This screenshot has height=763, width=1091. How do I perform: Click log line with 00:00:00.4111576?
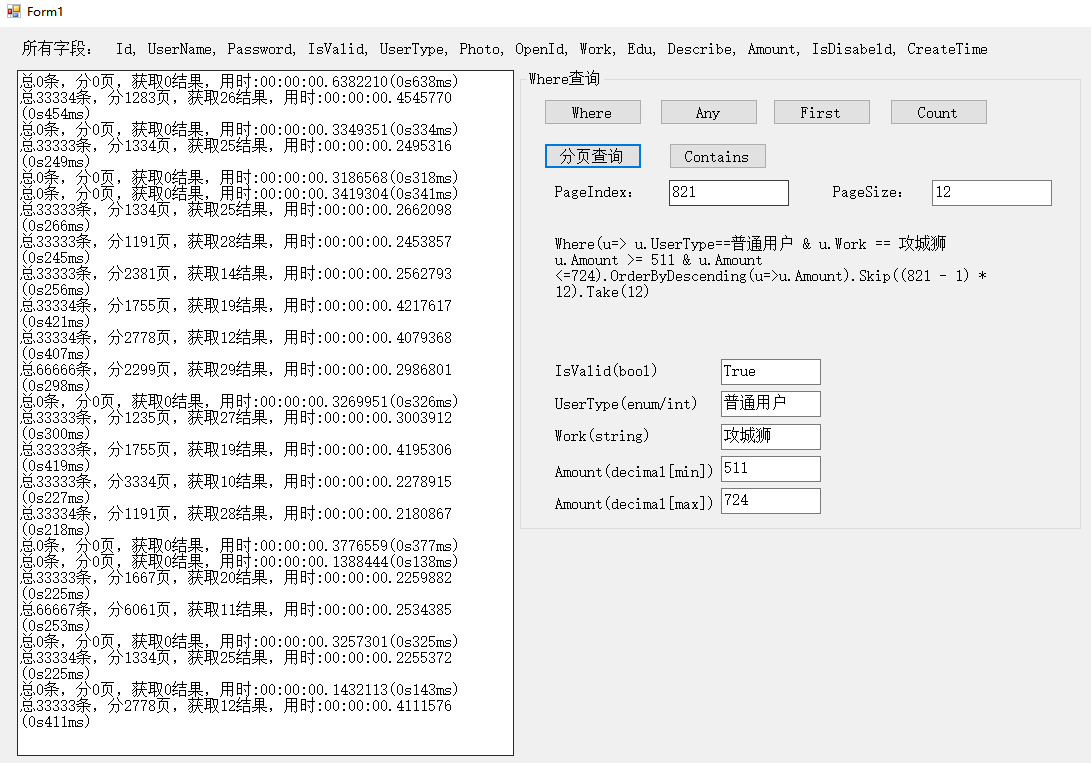236,714
